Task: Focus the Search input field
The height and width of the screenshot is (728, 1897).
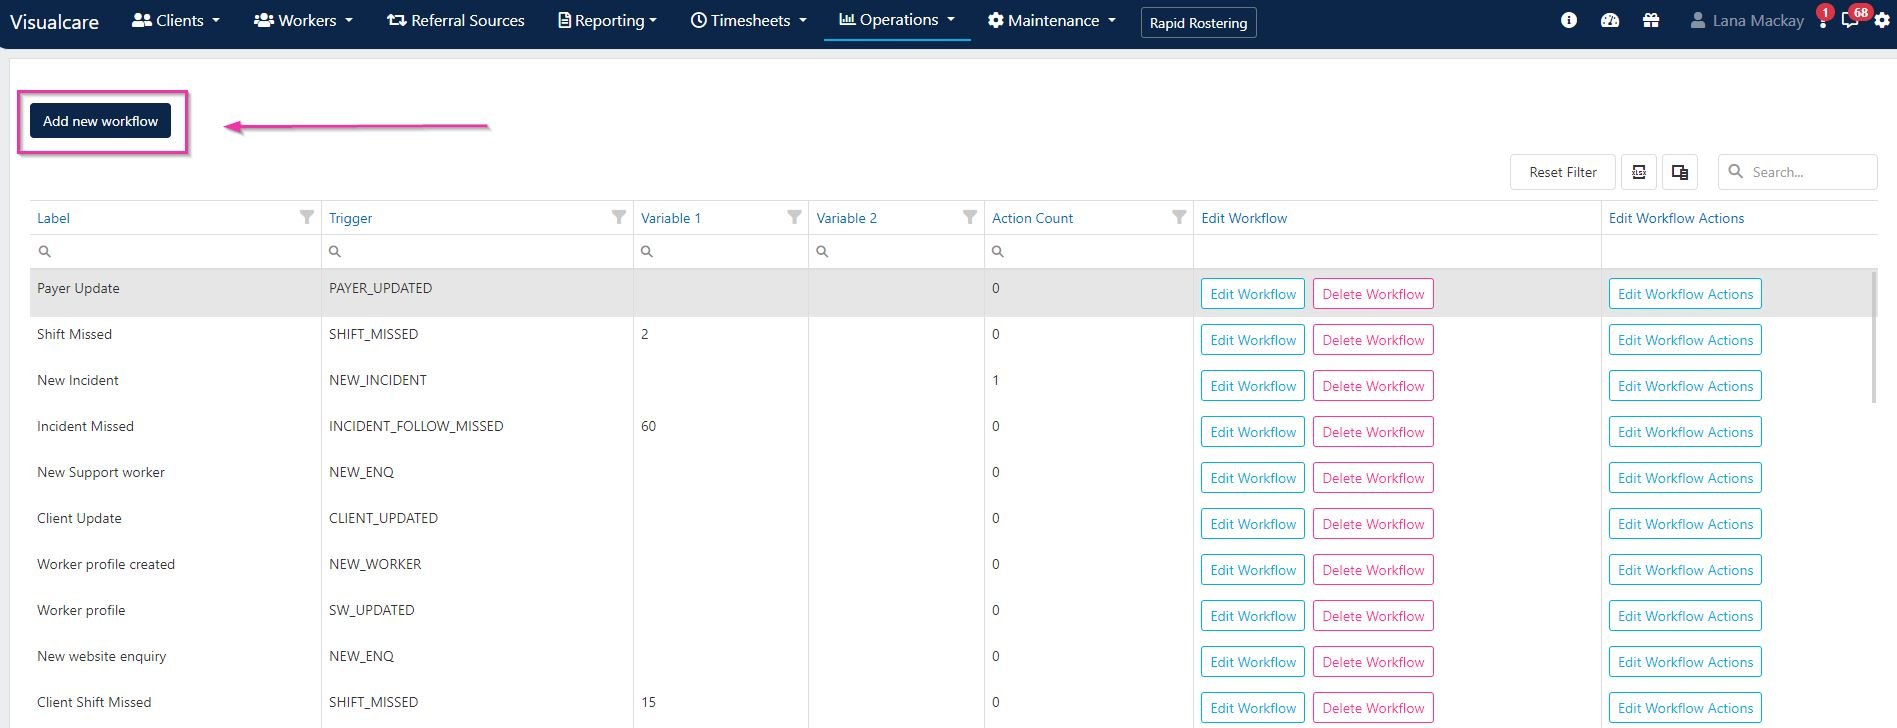Action: [x=1797, y=172]
